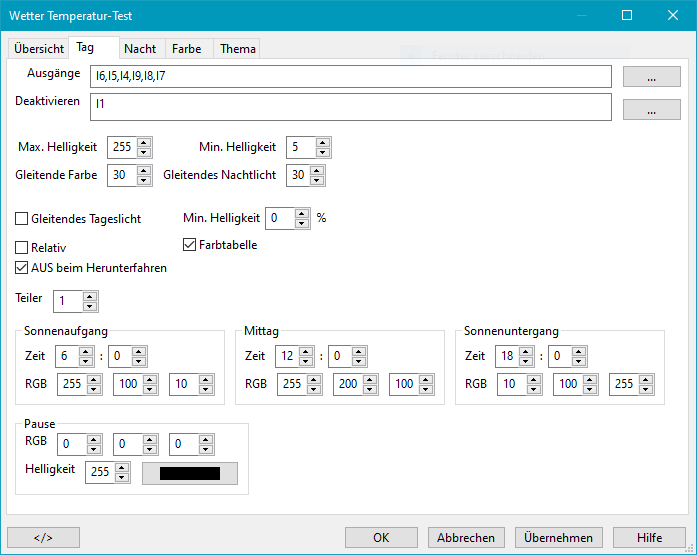The height and width of the screenshot is (555, 697).
Task: Increase Max. Helligkeit value with up arrow
Action: click(144, 143)
